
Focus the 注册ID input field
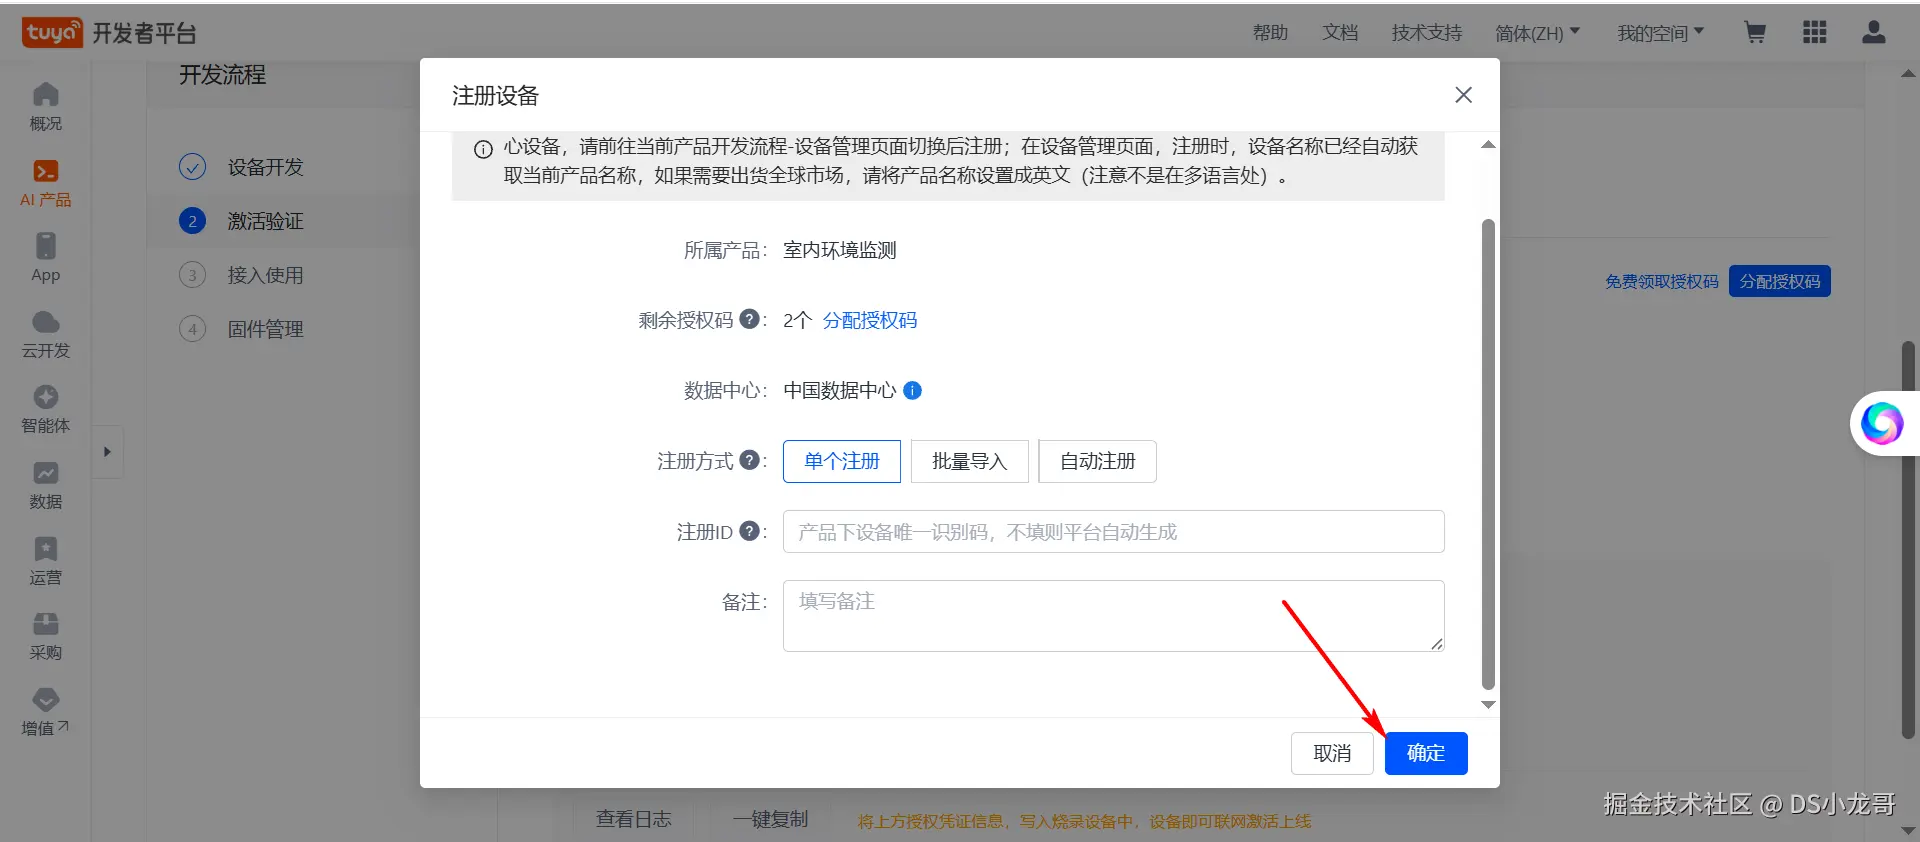1114,531
